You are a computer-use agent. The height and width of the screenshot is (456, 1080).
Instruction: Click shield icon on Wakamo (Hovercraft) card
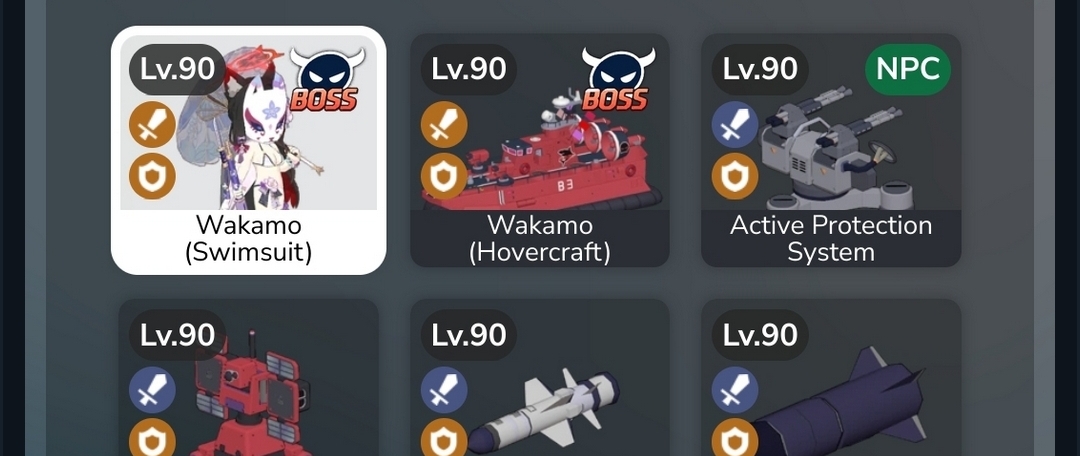[x=444, y=176]
